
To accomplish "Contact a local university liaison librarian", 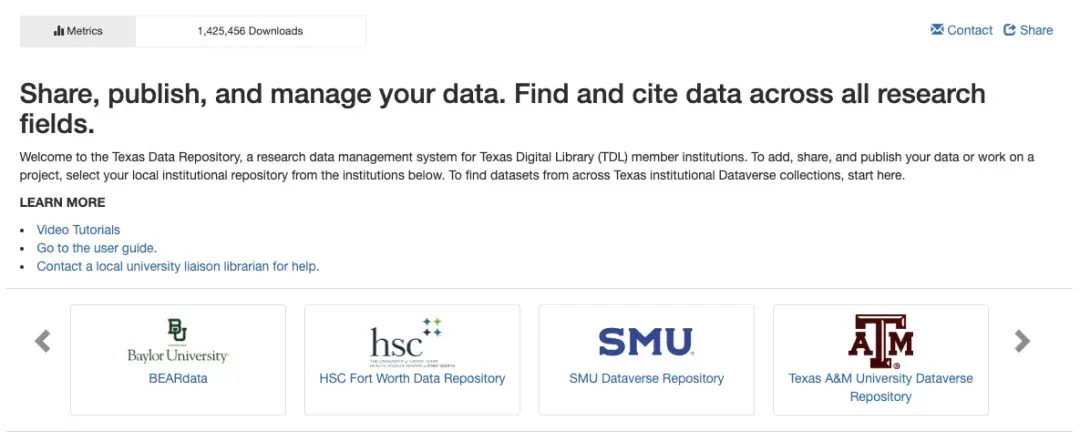I will click(x=178, y=267).
